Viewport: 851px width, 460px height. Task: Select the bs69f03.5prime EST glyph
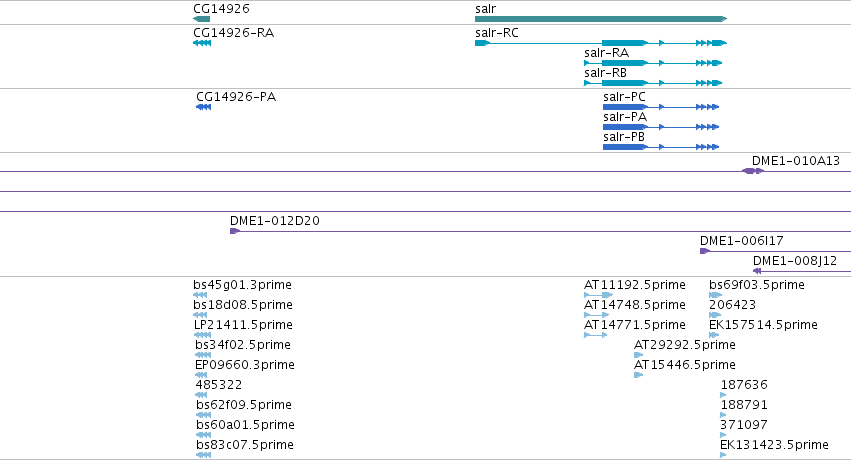tap(715, 295)
